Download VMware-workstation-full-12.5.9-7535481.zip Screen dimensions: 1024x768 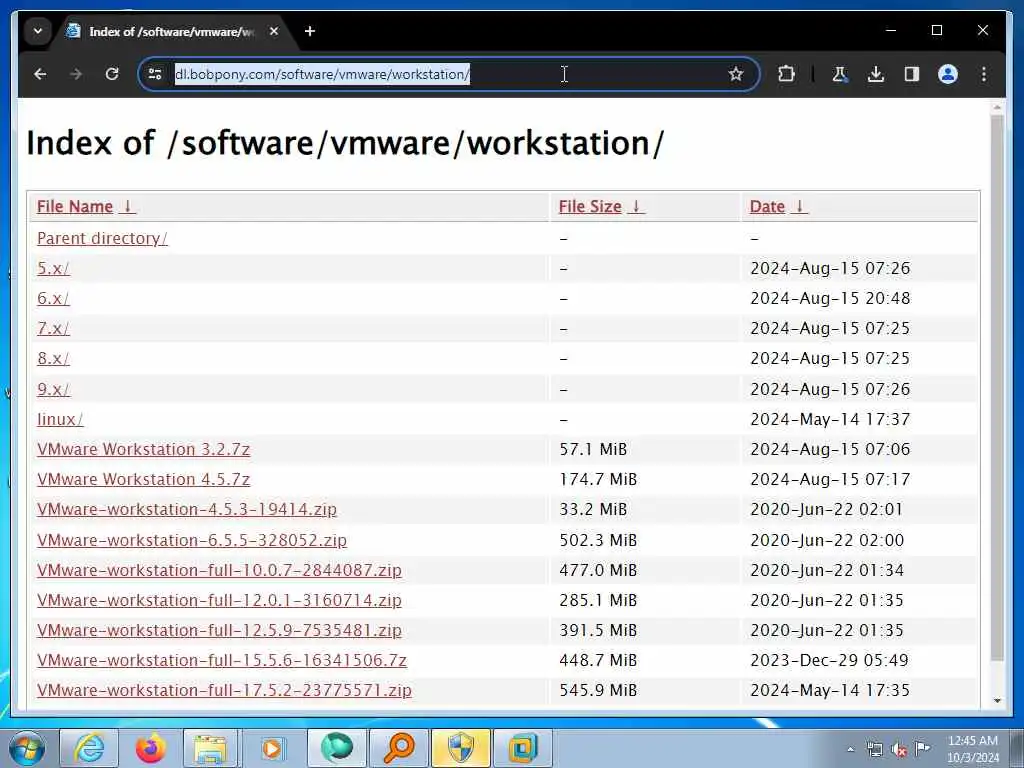click(219, 630)
